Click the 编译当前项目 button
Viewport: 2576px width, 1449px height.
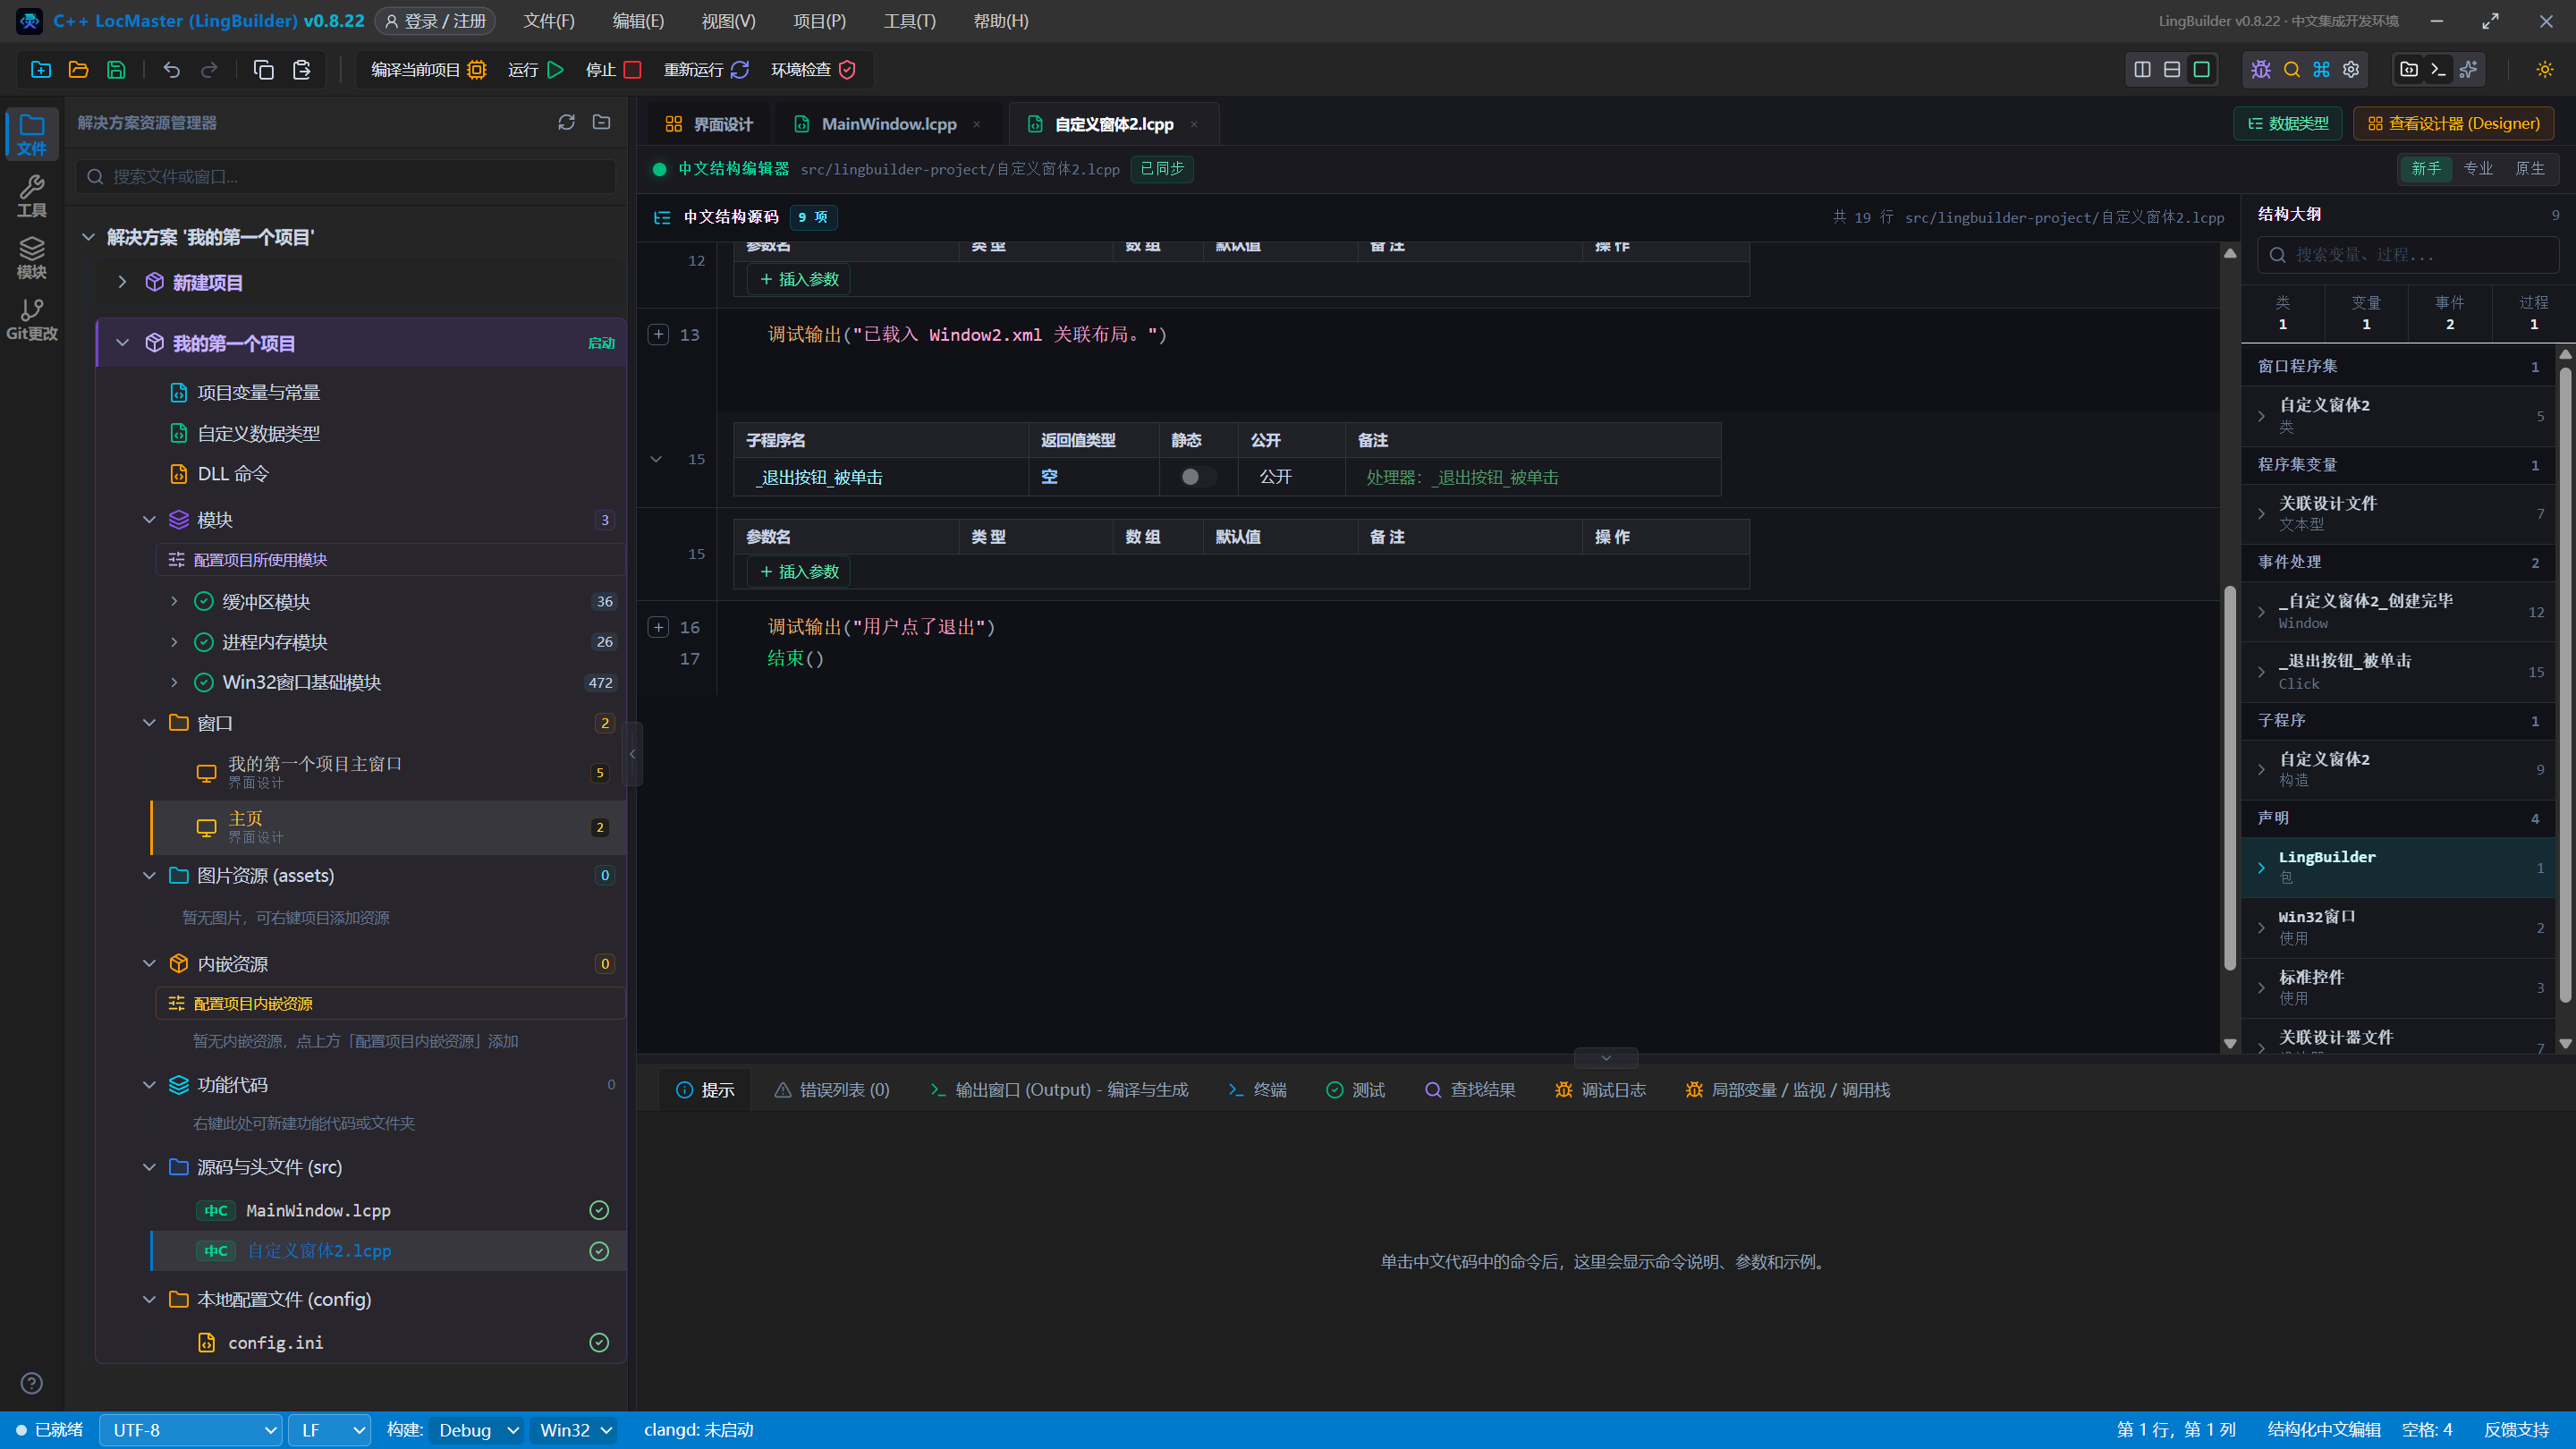[428, 70]
